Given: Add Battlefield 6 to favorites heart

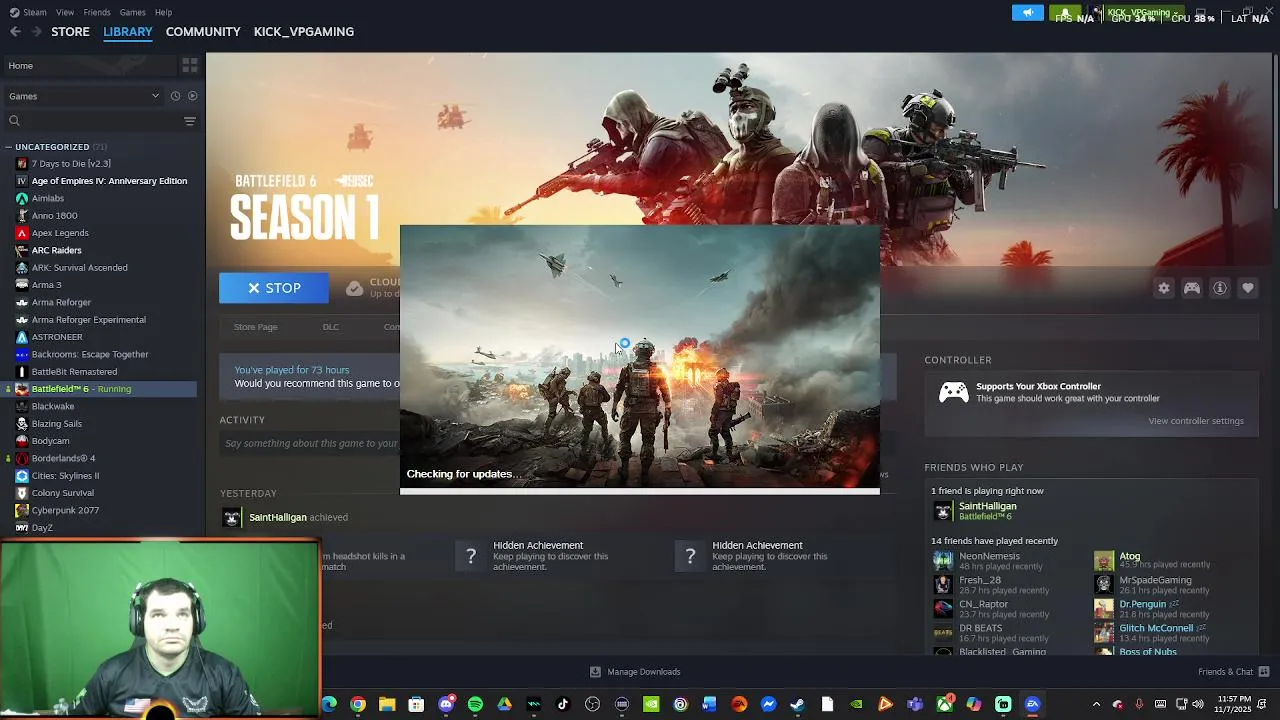Looking at the screenshot, I should 1248,288.
